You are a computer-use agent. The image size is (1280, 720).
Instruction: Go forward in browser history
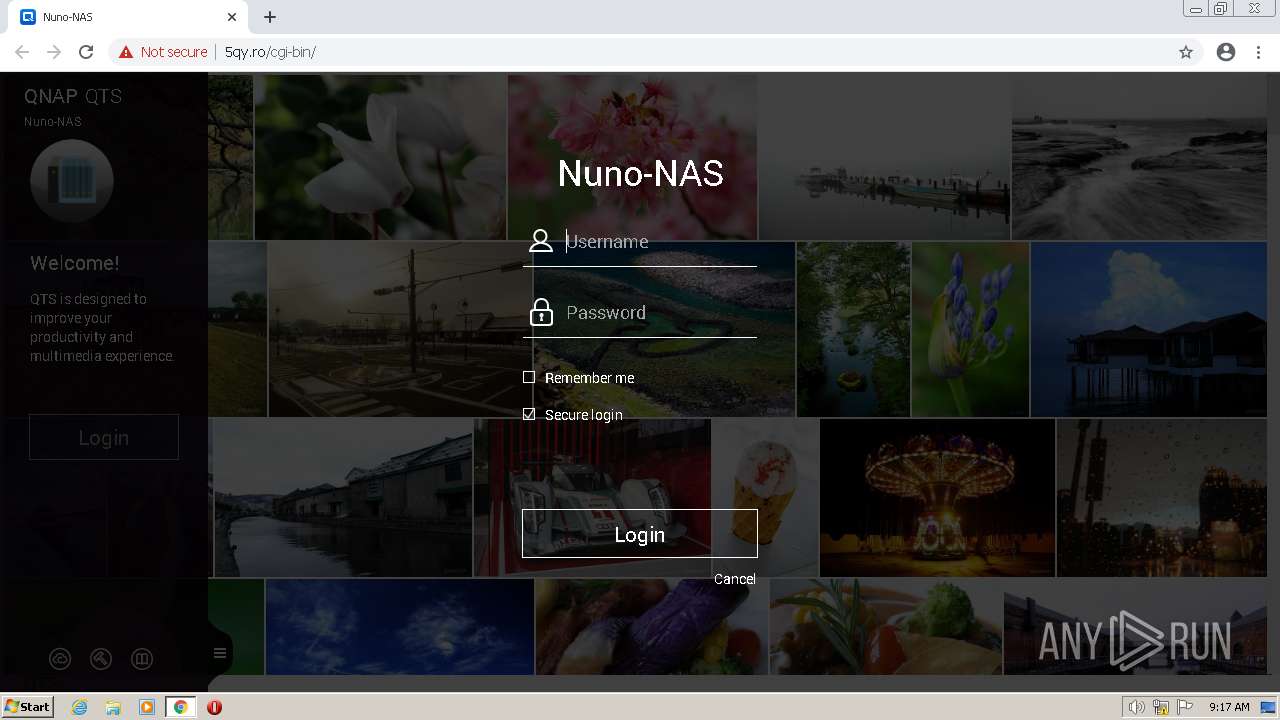54,52
